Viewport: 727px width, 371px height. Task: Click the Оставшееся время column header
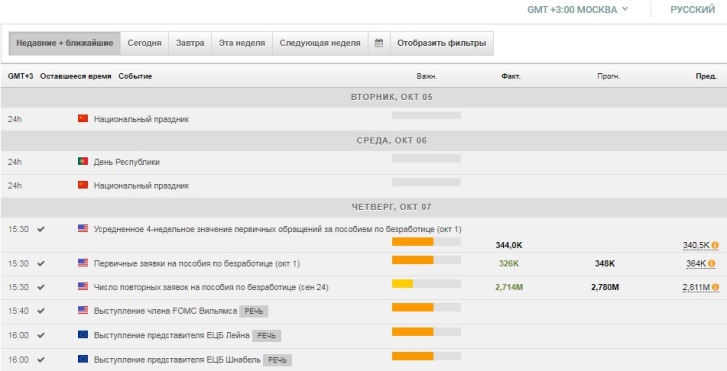click(x=76, y=76)
